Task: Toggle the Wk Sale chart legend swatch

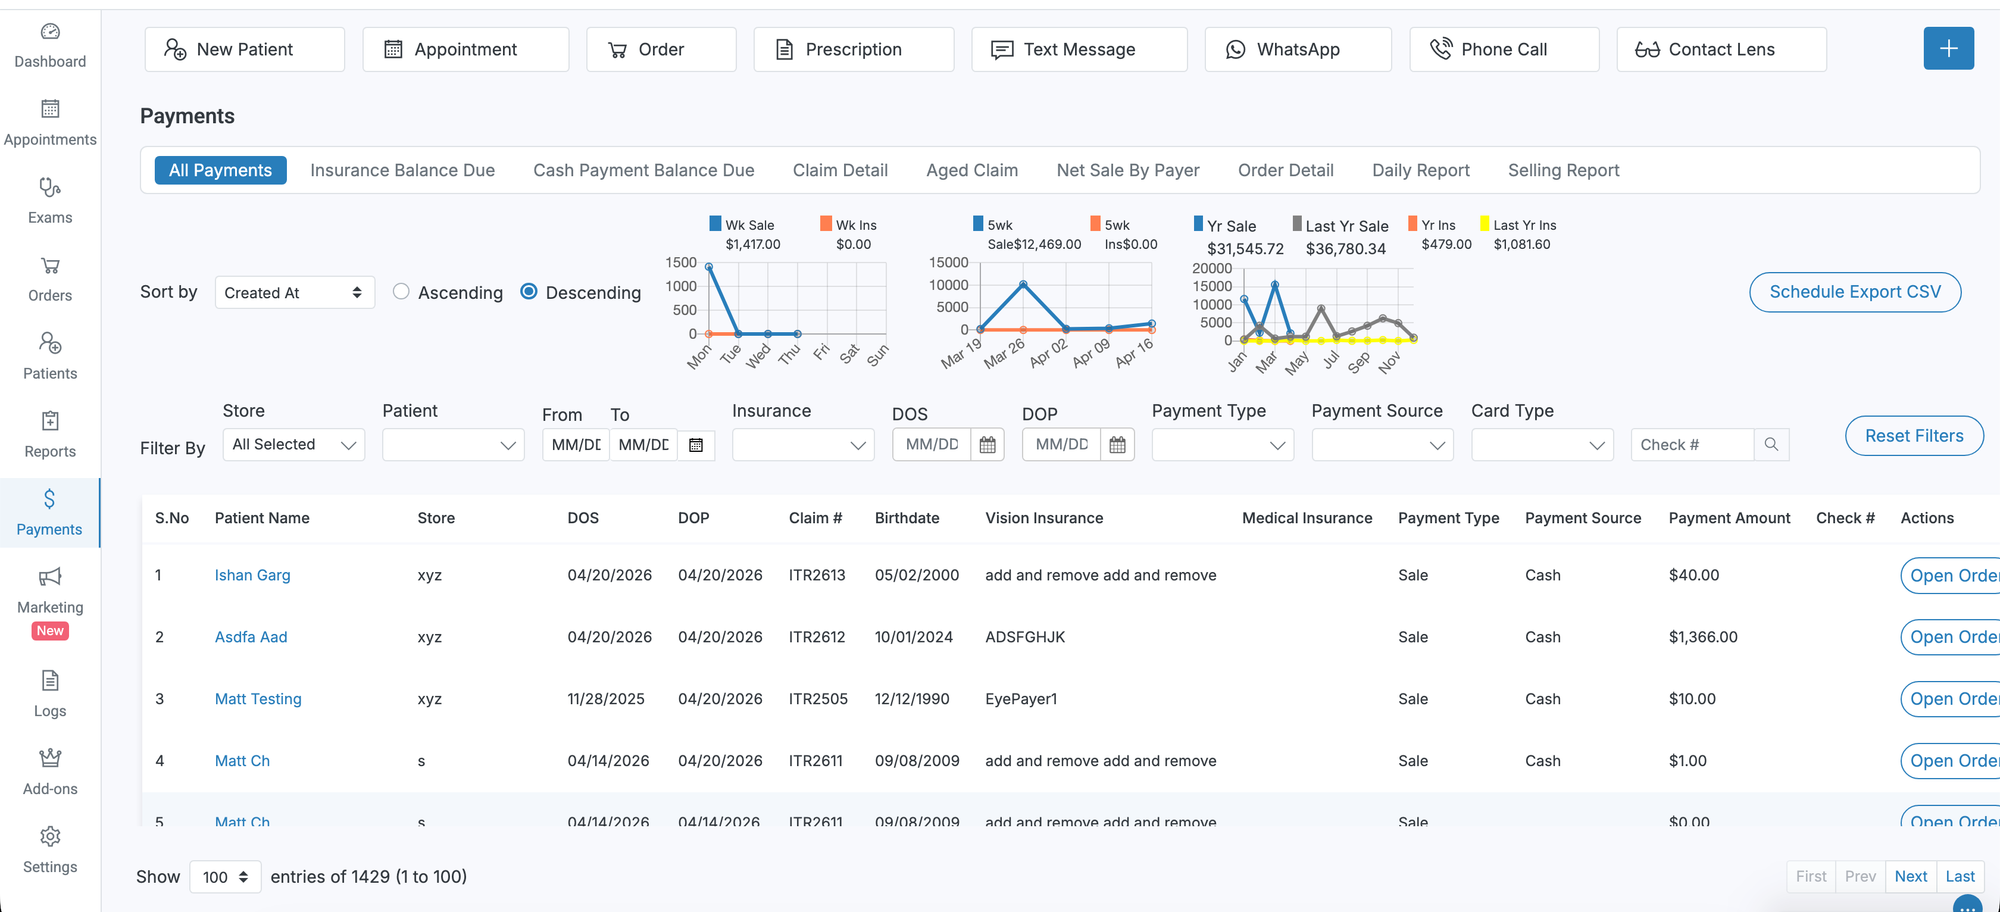Action: (x=715, y=224)
